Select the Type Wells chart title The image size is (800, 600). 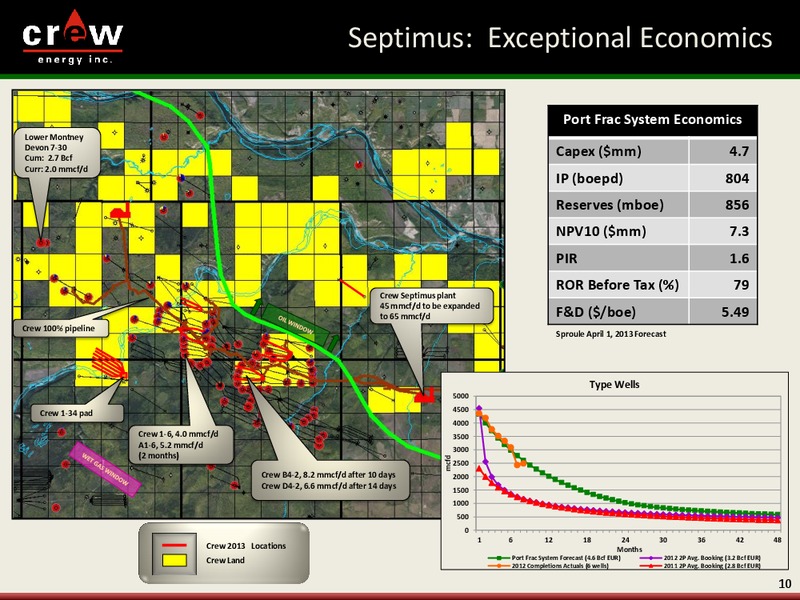pos(614,384)
